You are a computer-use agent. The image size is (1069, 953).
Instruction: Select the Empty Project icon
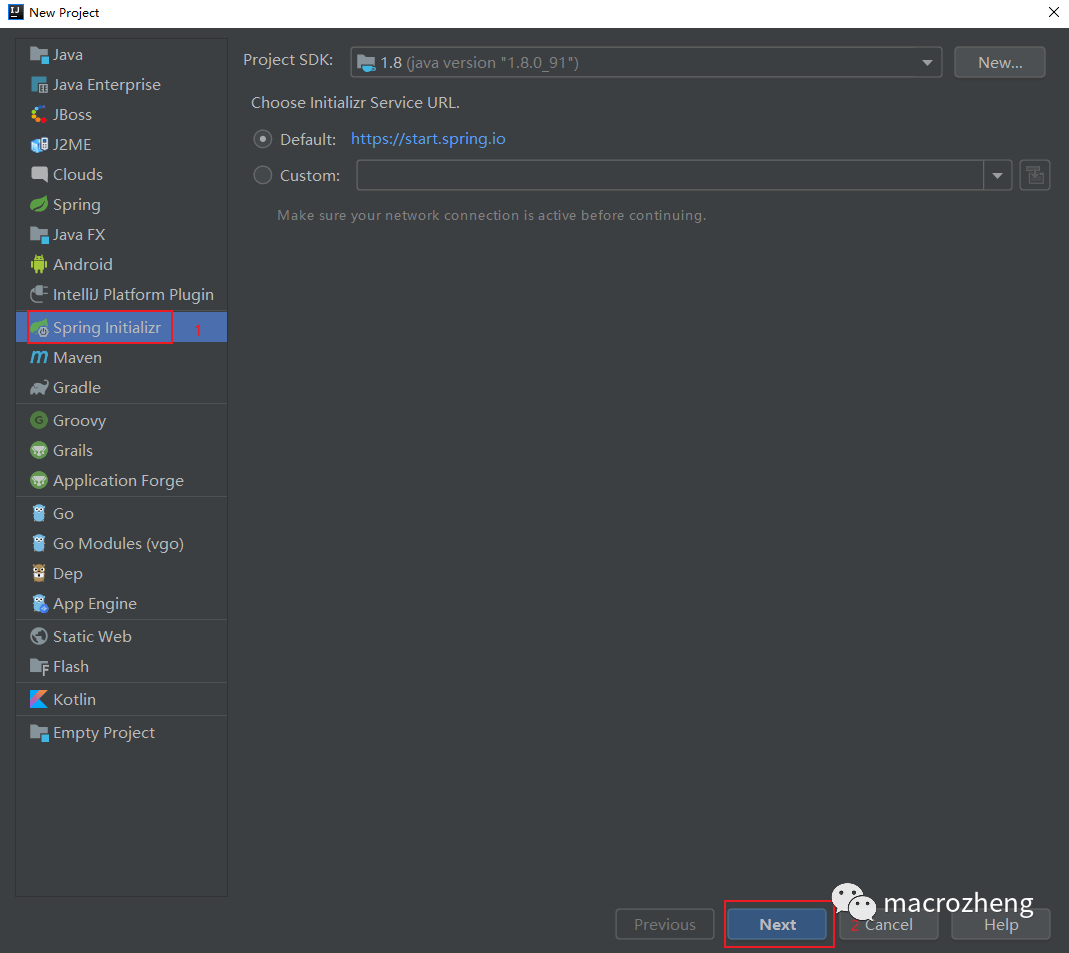point(39,733)
